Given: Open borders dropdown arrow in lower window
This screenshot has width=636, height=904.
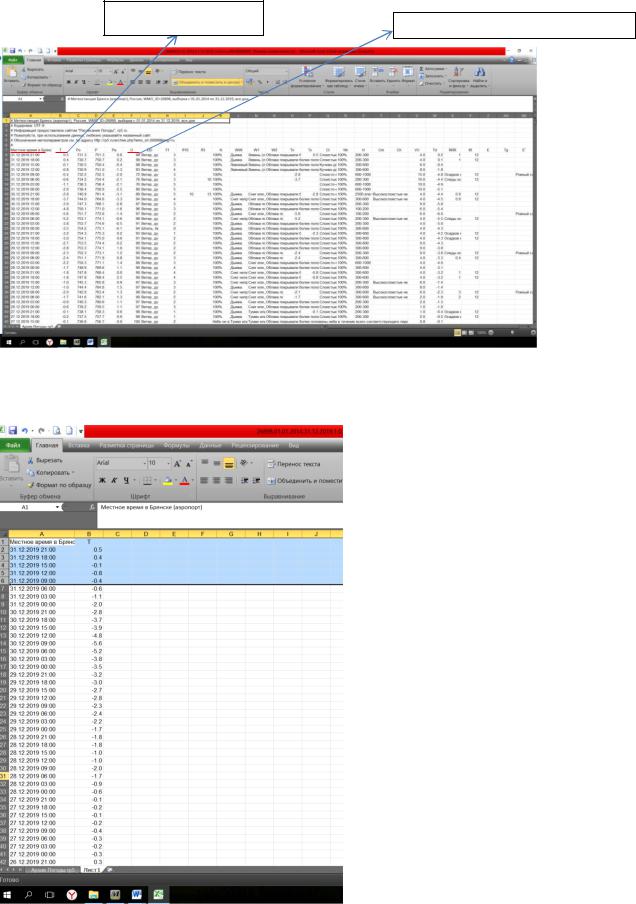Looking at the screenshot, I should point(156,480).
